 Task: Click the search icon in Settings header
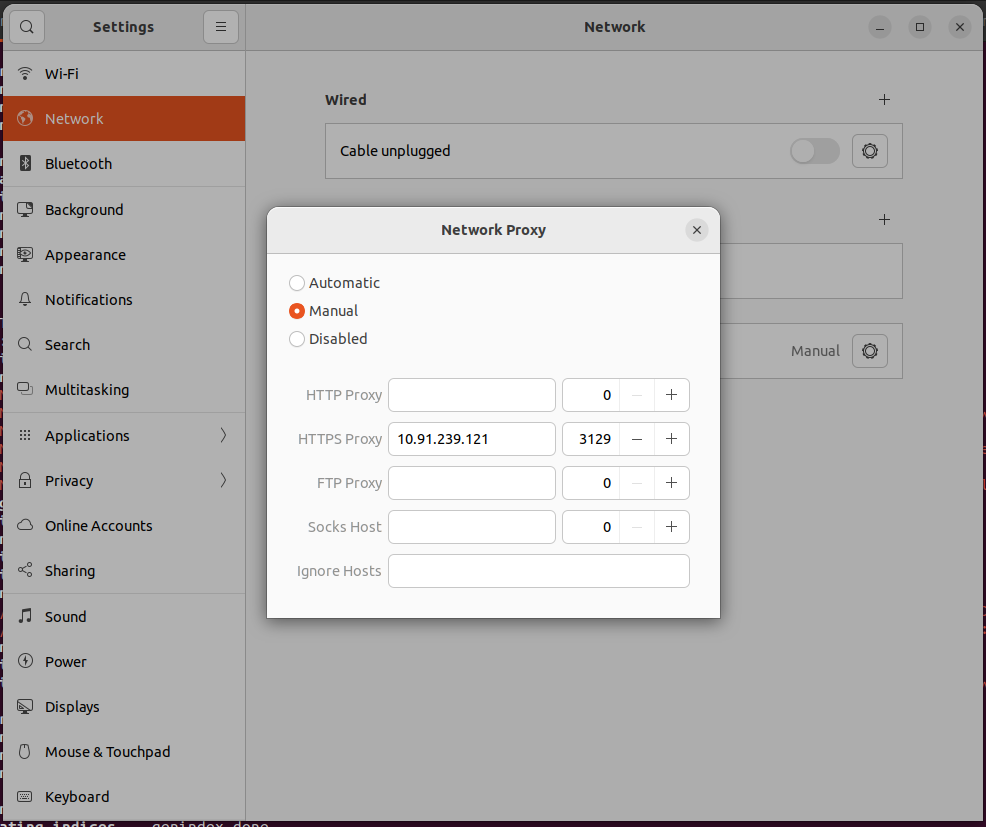point(26,27)
